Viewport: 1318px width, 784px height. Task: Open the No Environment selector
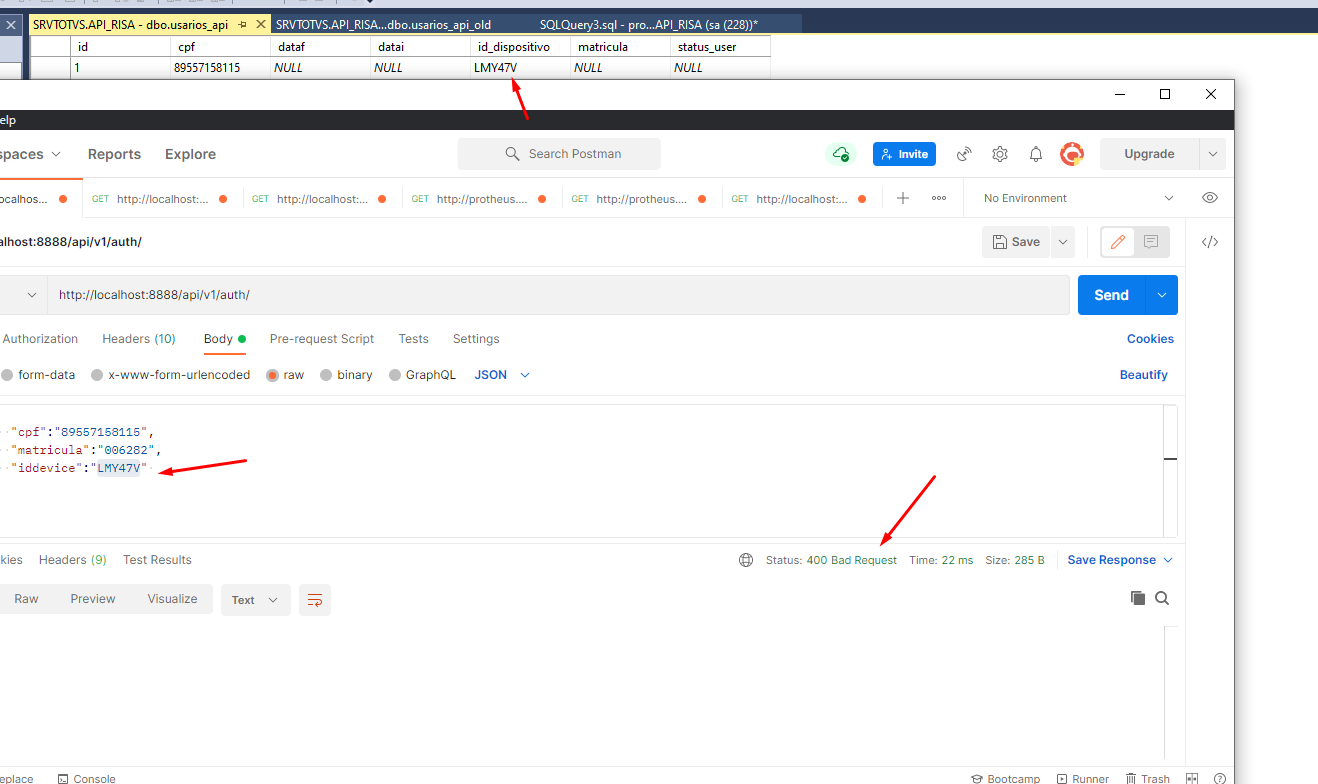[1078, 198]
